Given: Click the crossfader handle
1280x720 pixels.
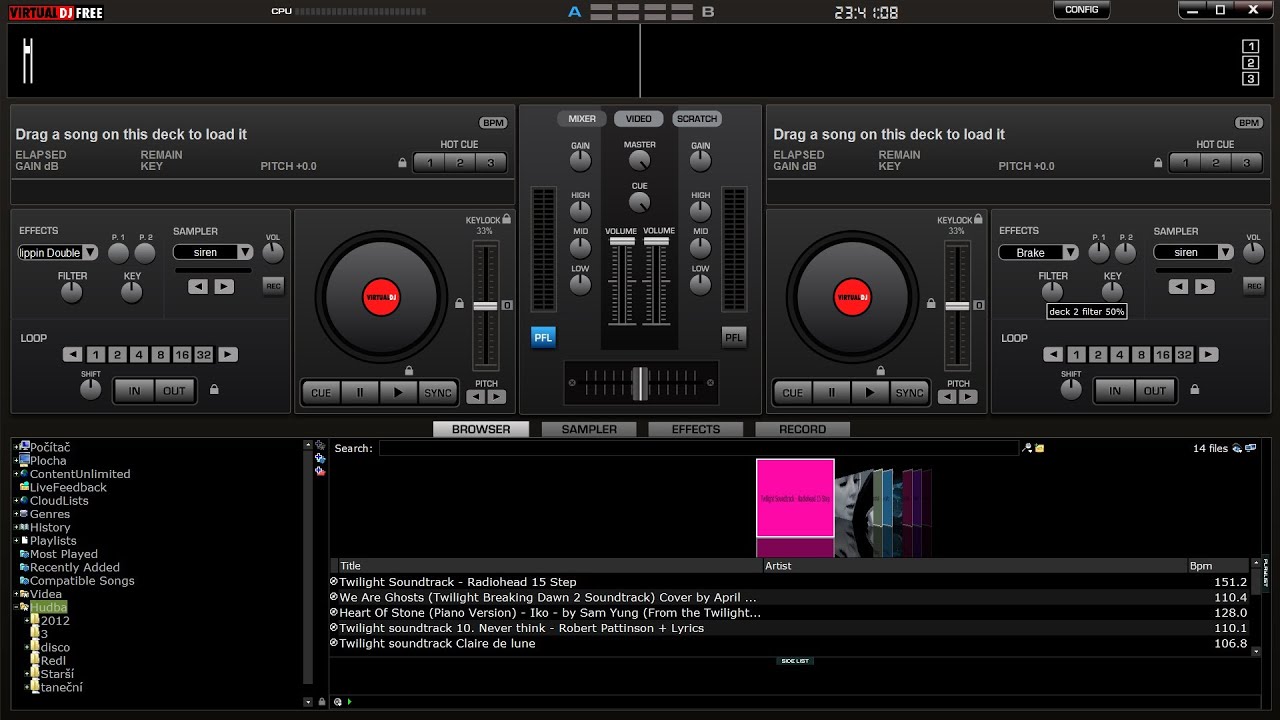Looking at the screenshot, I should [640, 383].
